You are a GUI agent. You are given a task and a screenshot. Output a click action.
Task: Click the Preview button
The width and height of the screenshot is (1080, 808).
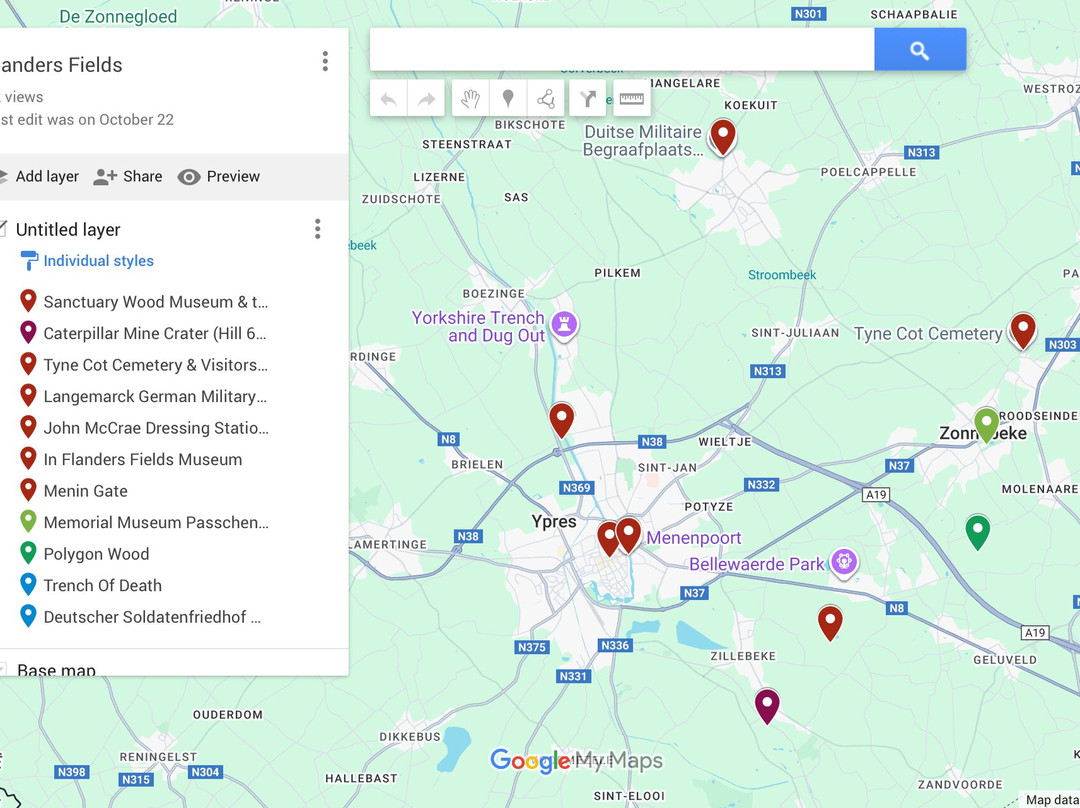pyautogui.click(x=219, y=177)
